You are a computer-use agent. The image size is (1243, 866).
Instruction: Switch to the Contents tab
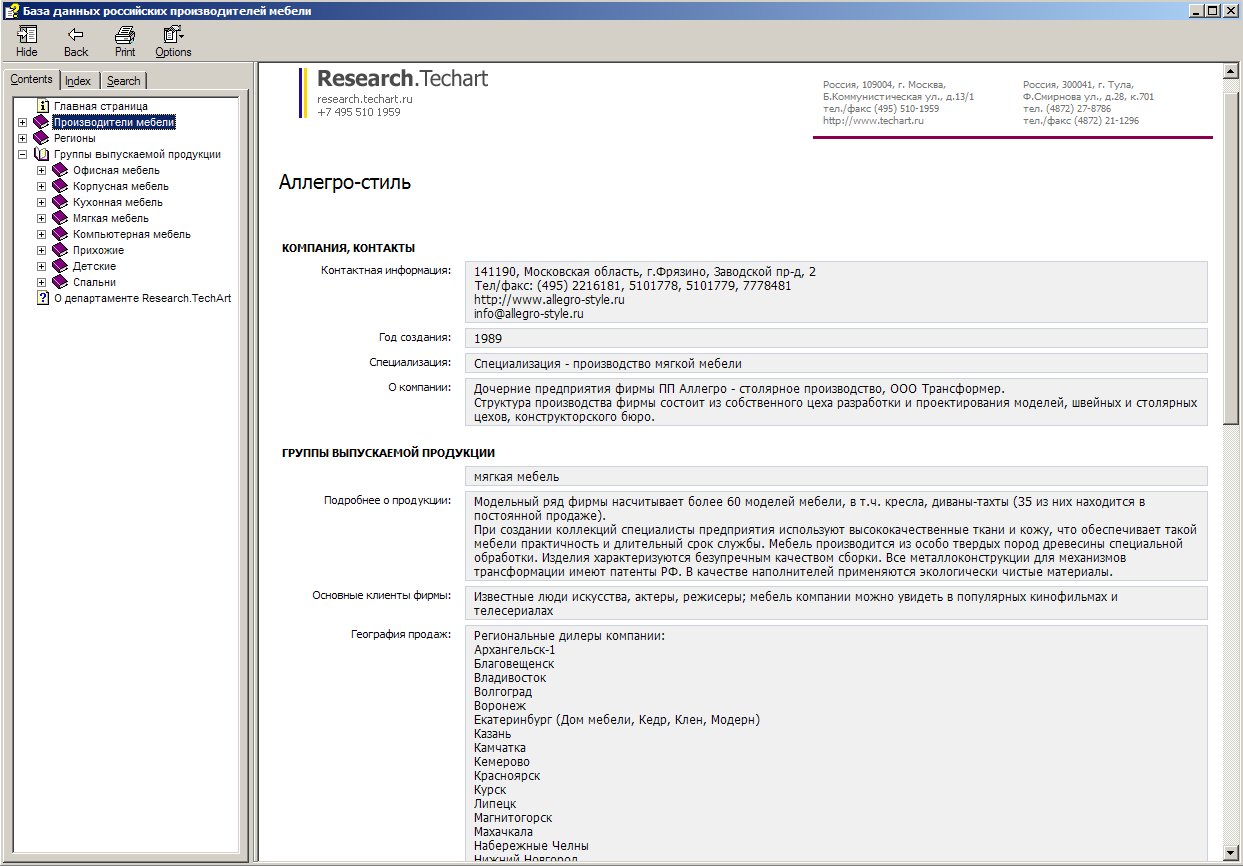point(31,79)
